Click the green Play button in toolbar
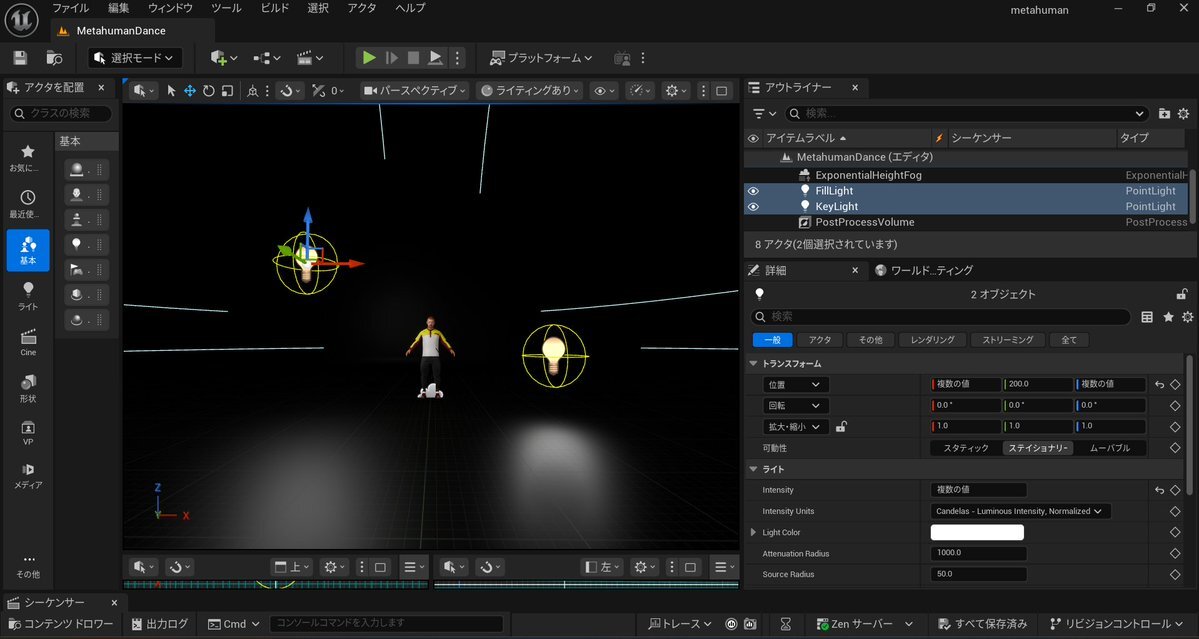Viewport: 1199px width, 639px height. 369,58
